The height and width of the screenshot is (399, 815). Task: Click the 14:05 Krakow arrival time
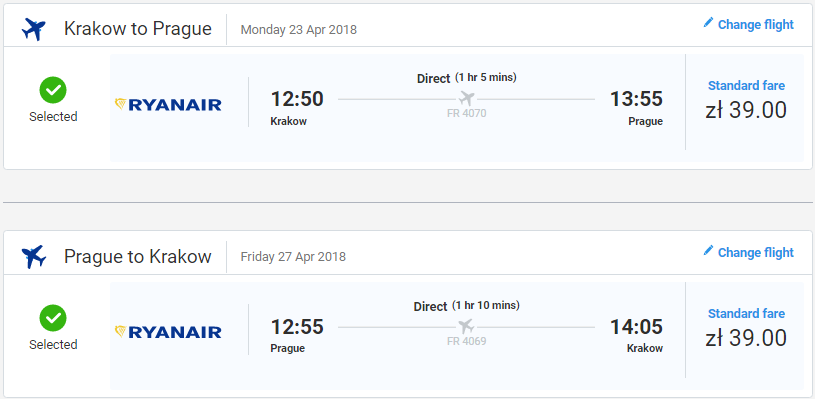click(636, 327)
